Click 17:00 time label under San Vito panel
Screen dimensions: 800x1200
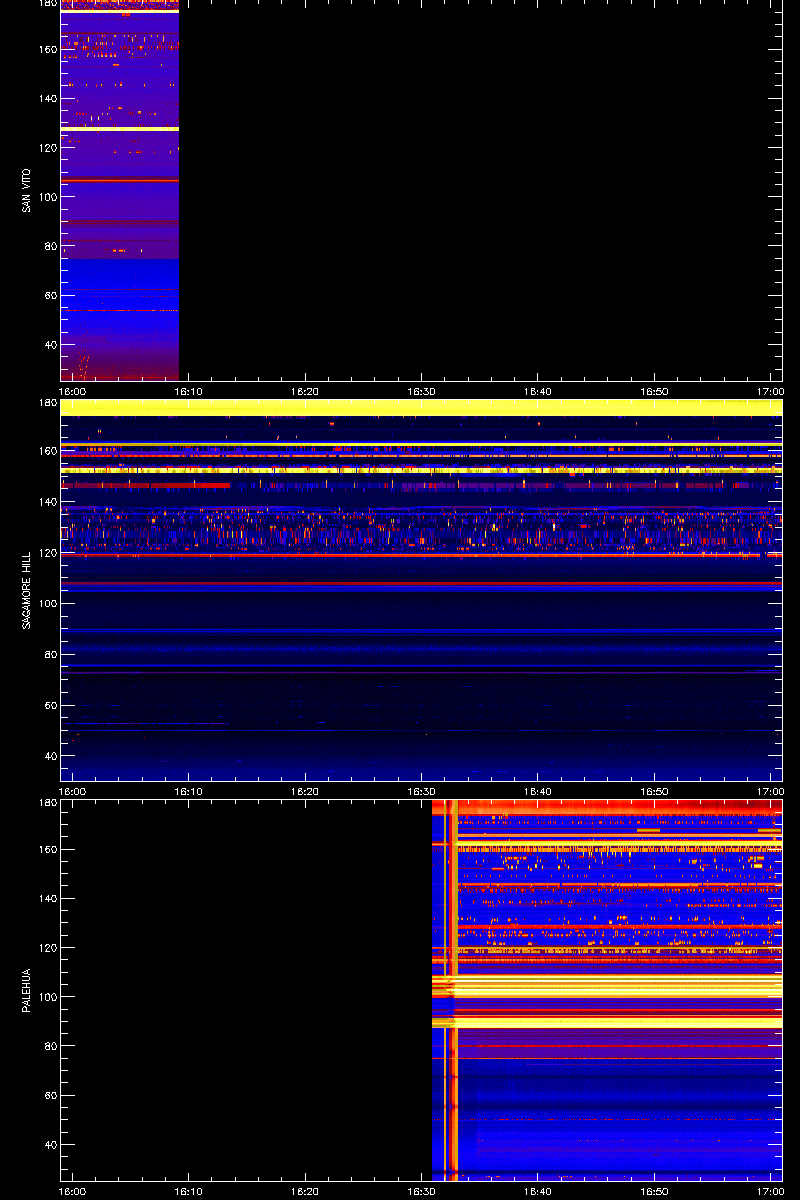pyautogui.click(x=770, y=392)
